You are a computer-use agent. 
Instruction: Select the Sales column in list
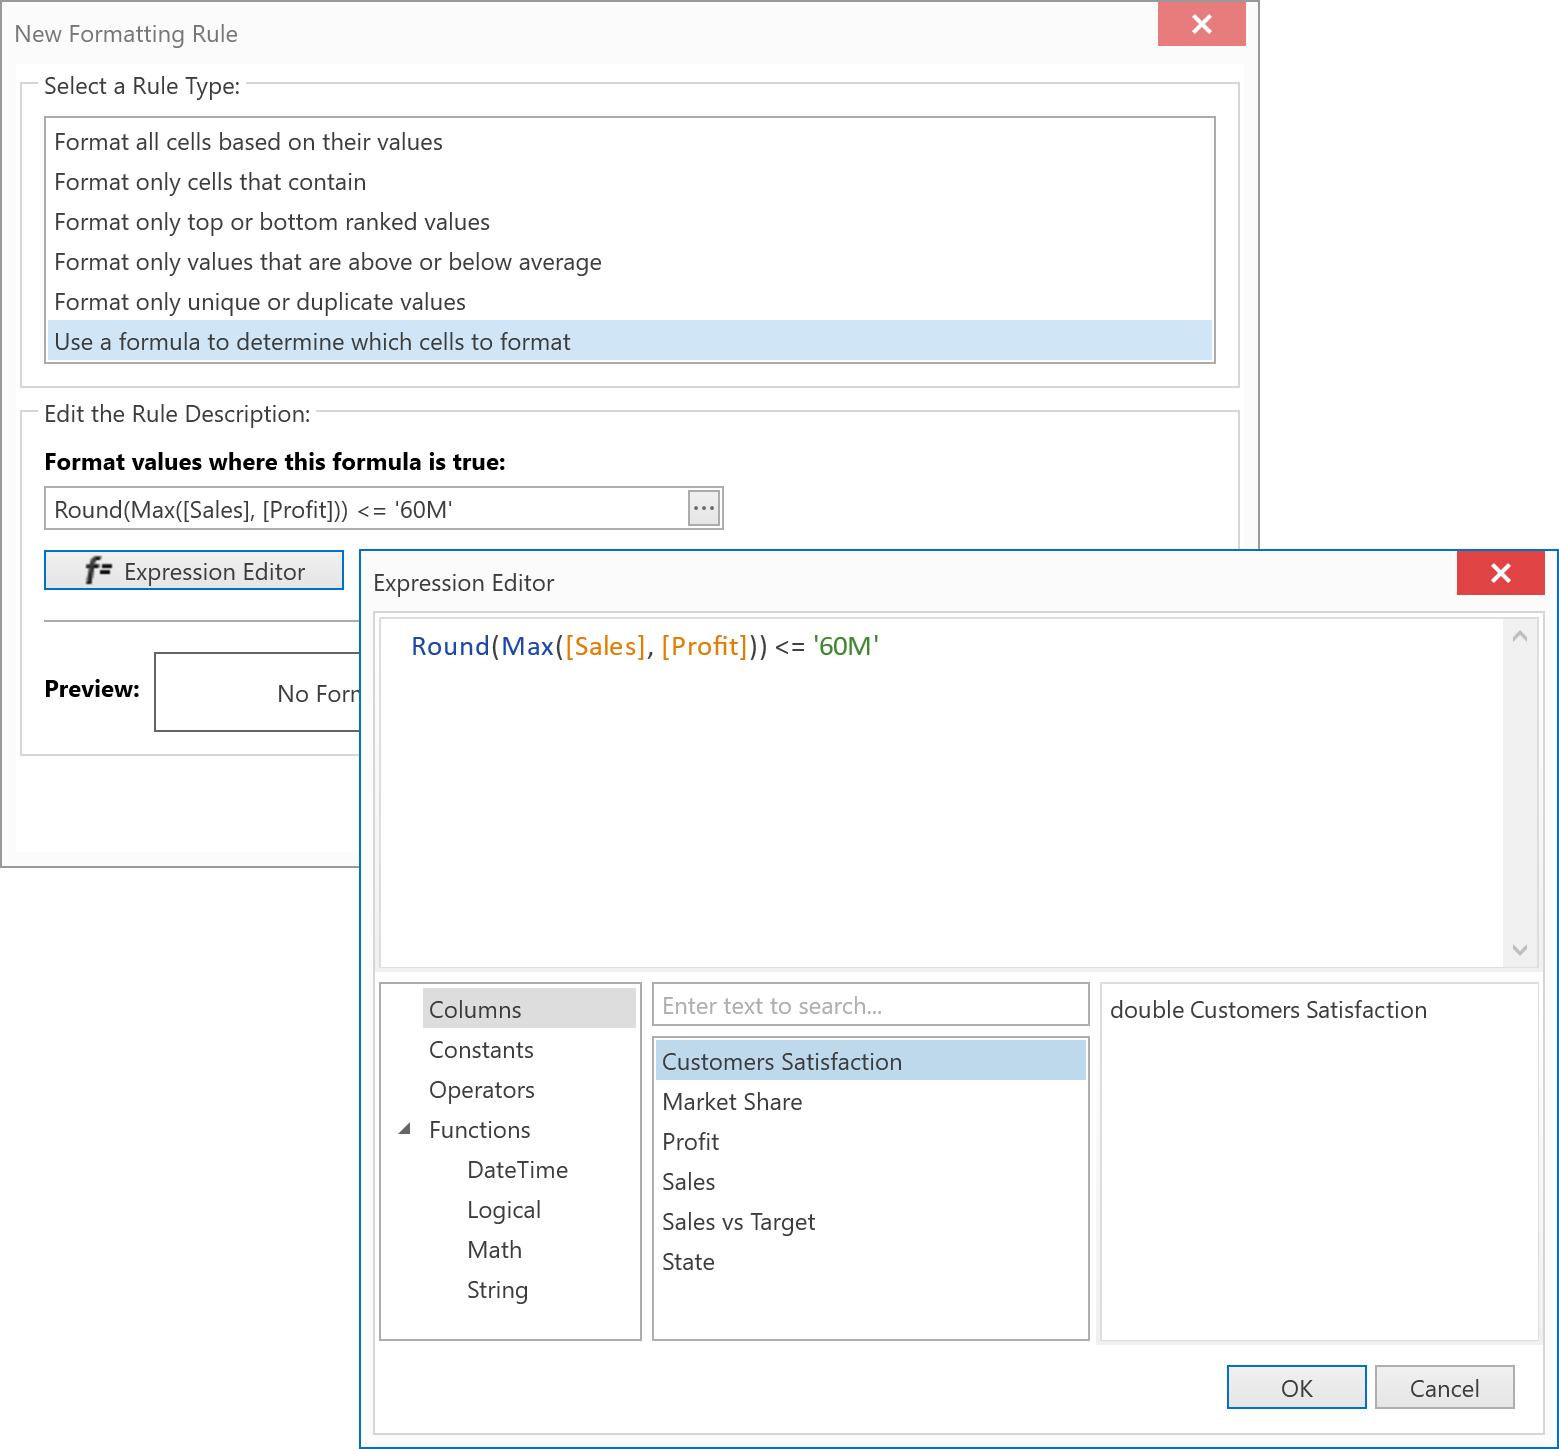point(870,1182)
